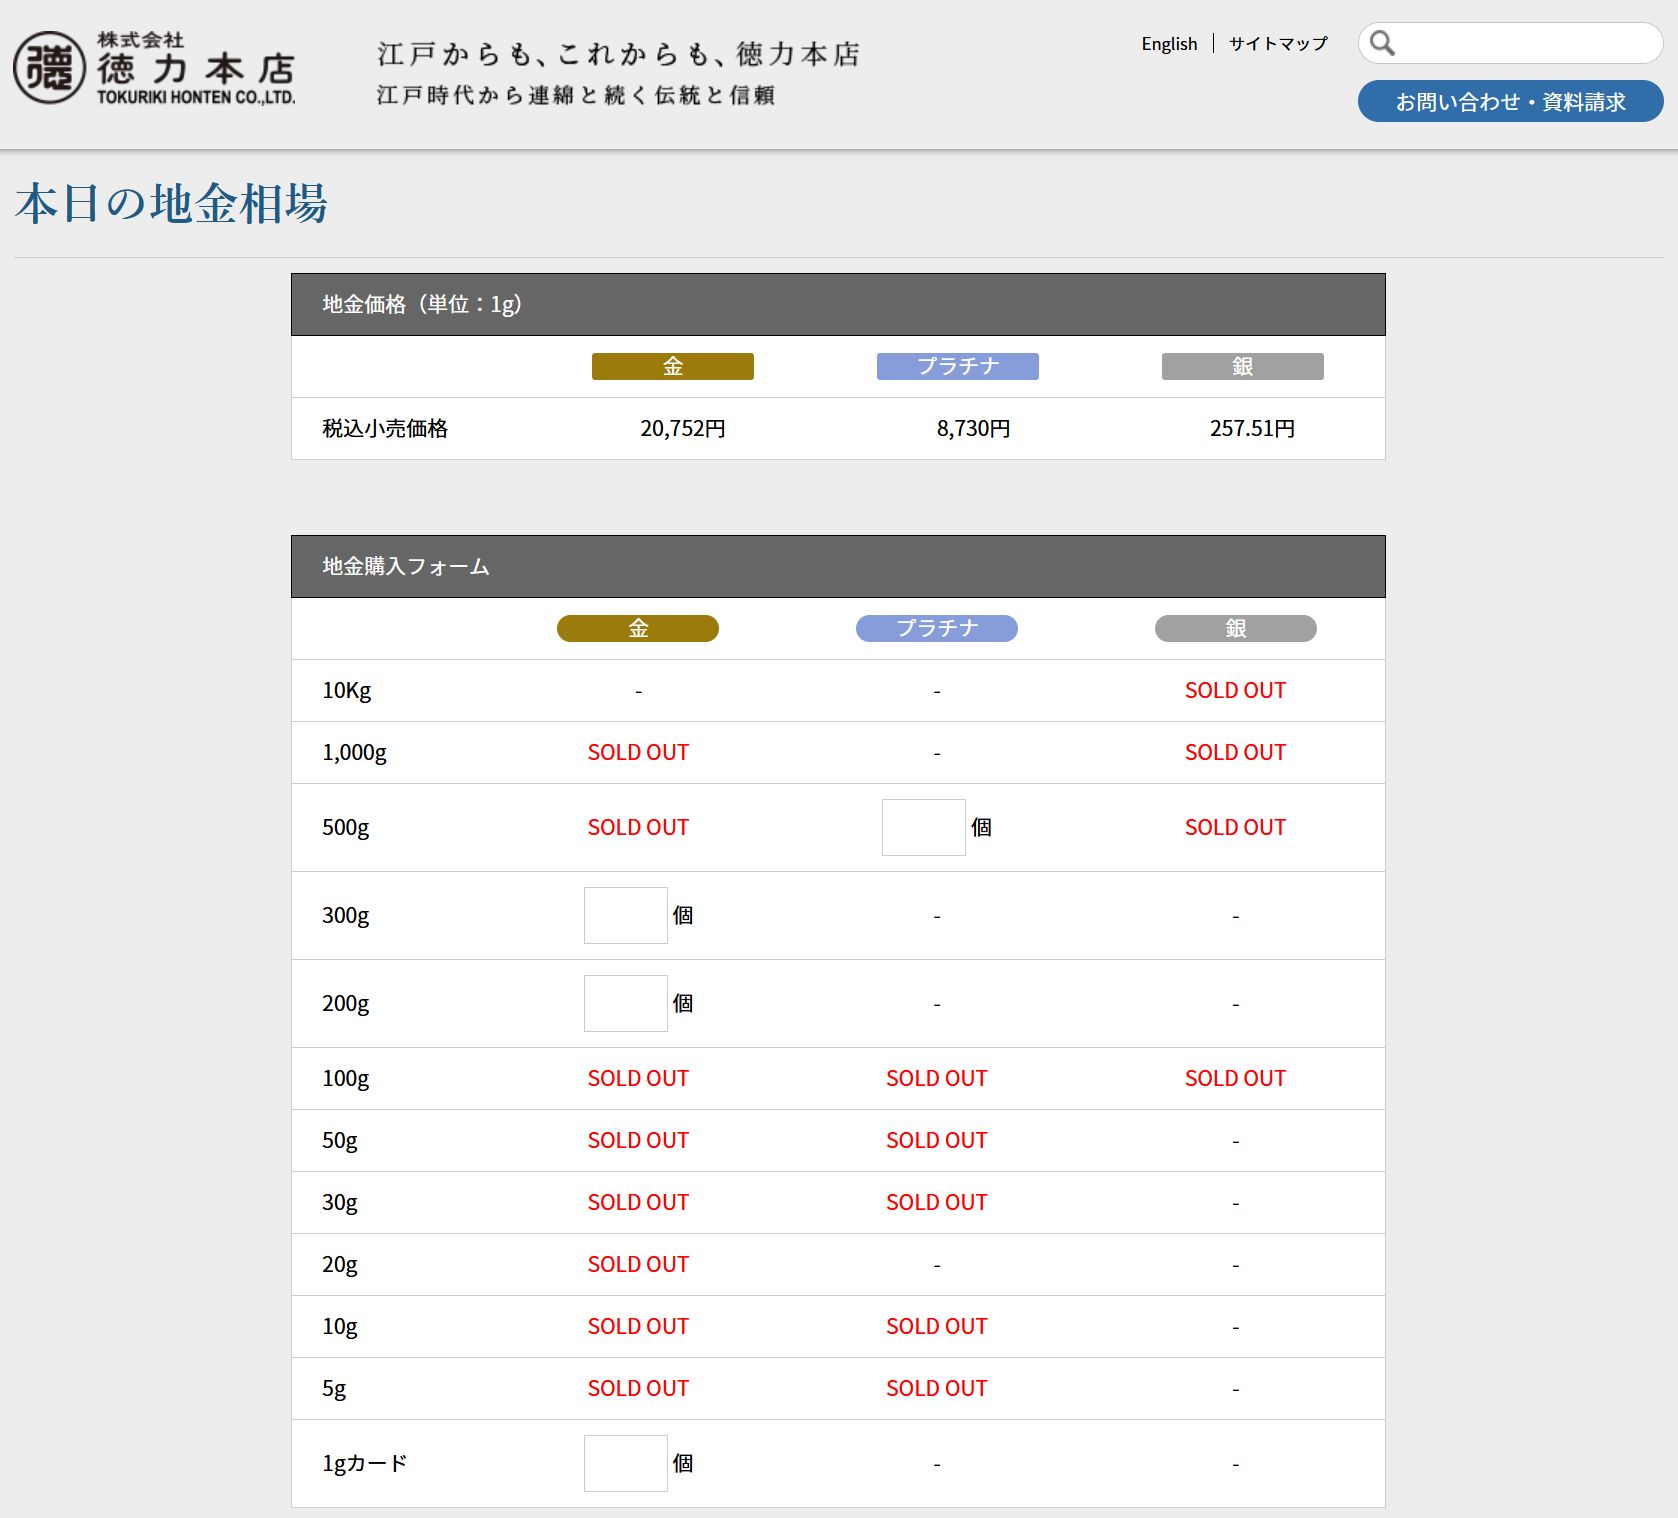Image resolution: width=1678 pixels, height=1518 pixels.
Task: Click the 本日の地金相場 page heading
Action: (171, 204)
